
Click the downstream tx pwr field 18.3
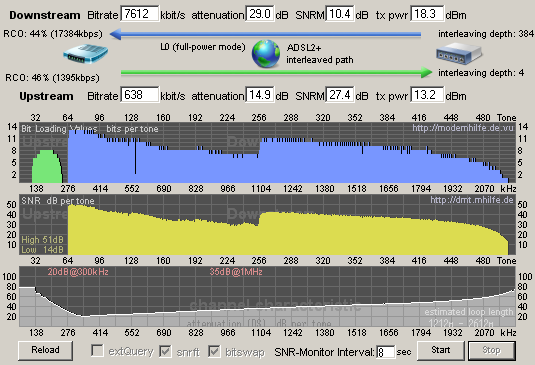click(427, 14)
